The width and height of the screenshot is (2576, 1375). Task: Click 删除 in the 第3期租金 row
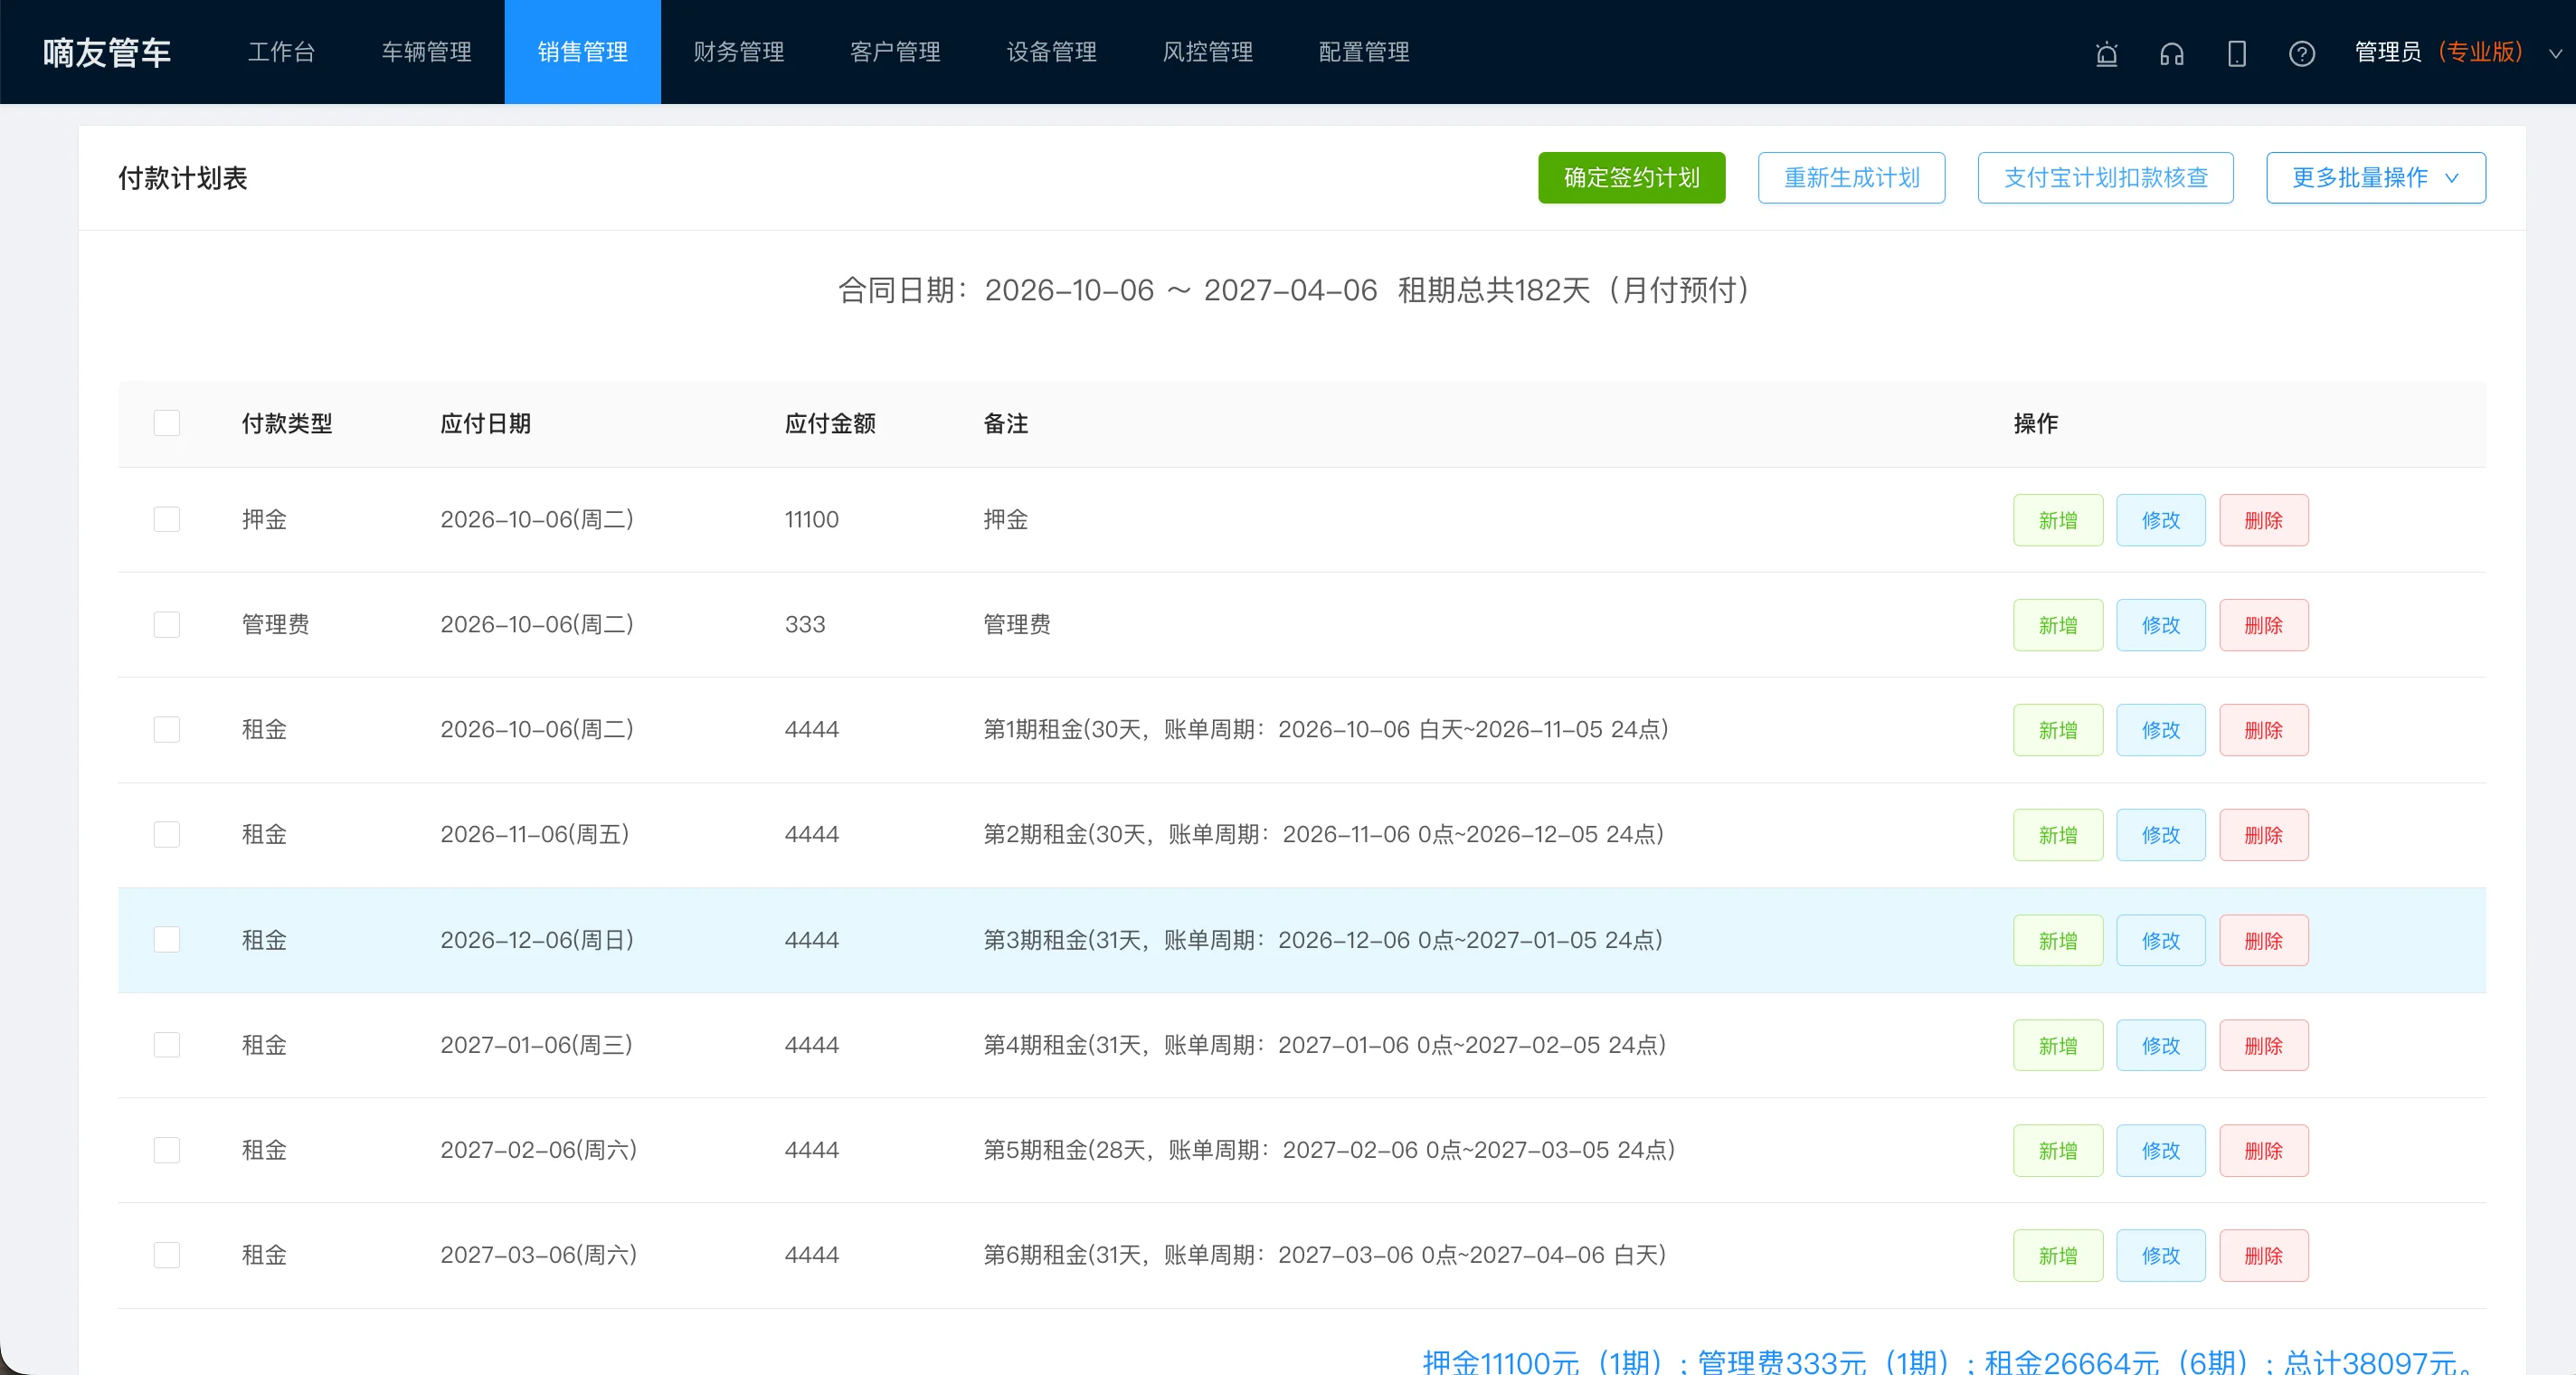tap(2264, 941)
